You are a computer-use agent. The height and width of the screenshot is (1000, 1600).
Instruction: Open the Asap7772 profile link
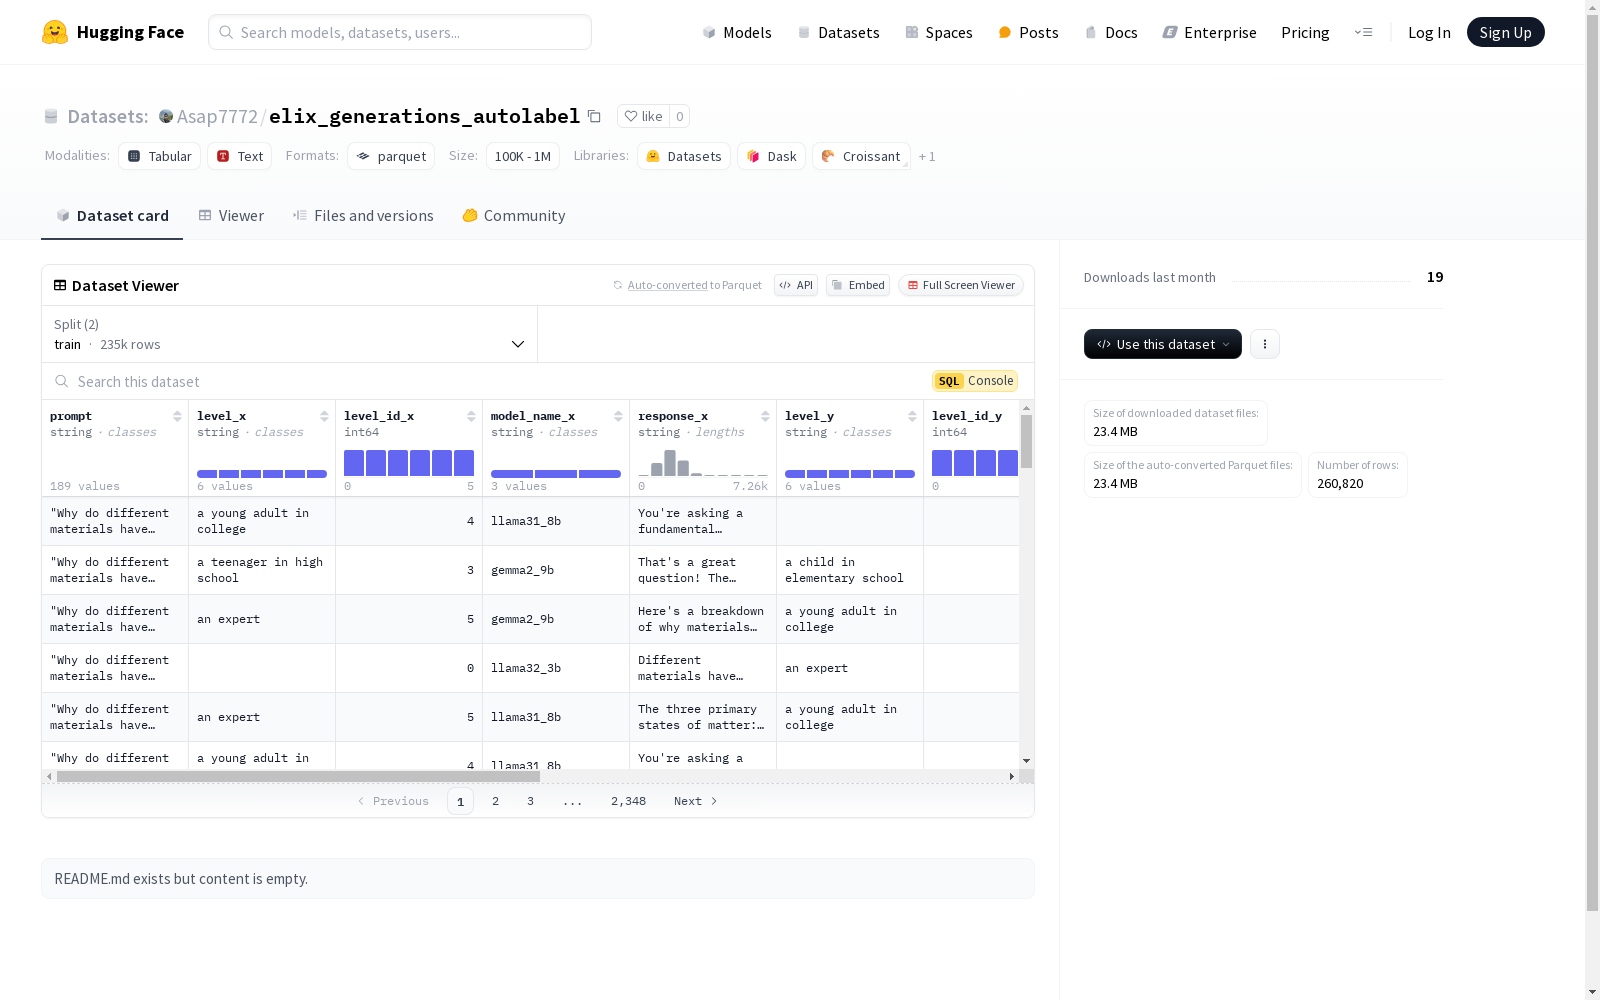pos(217,116)
